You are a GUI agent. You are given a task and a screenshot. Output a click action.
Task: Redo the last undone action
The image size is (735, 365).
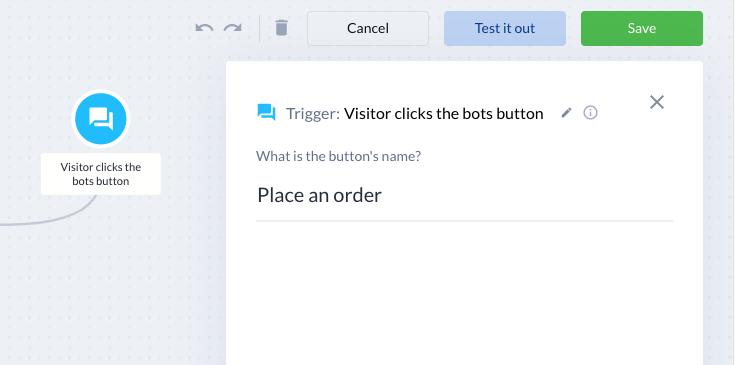(x=232, y=28)
